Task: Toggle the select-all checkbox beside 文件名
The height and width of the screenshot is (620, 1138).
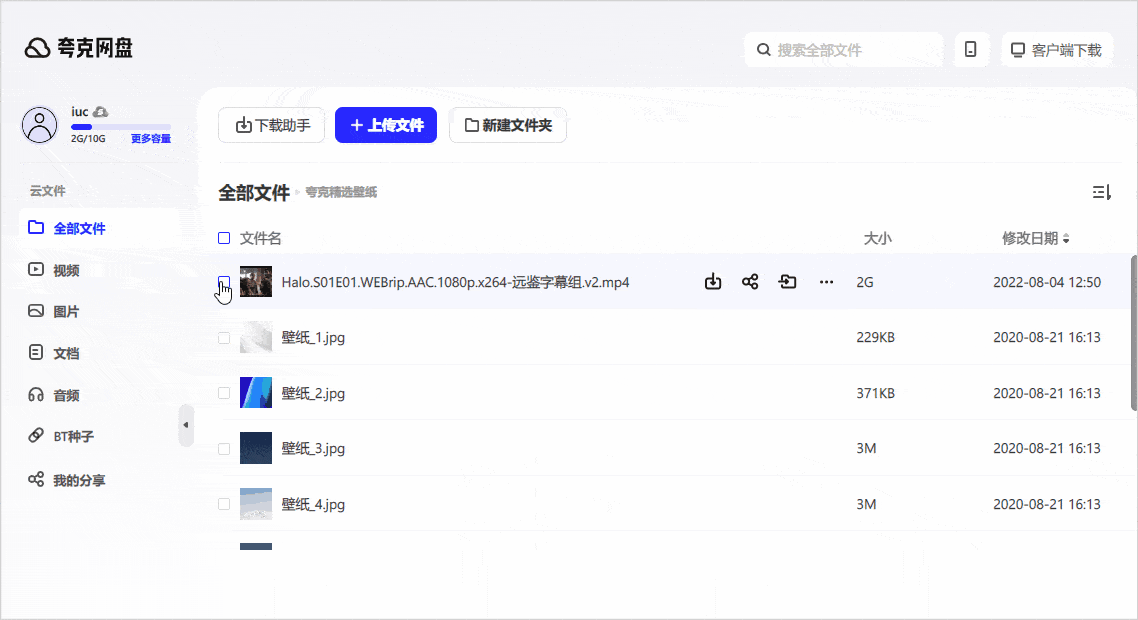Action: coord(224,238)
